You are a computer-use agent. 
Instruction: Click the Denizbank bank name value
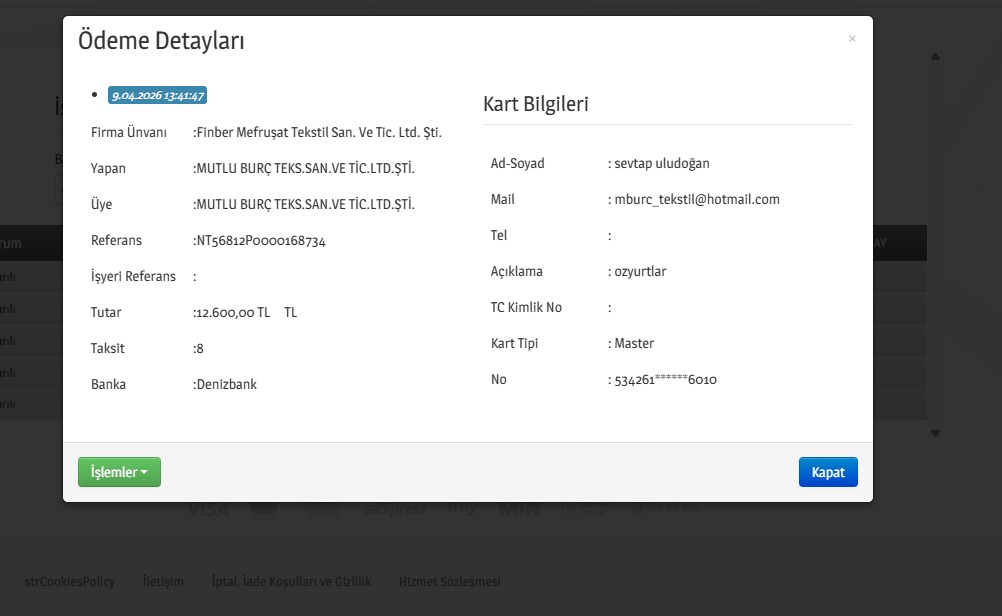click(226, 385)
